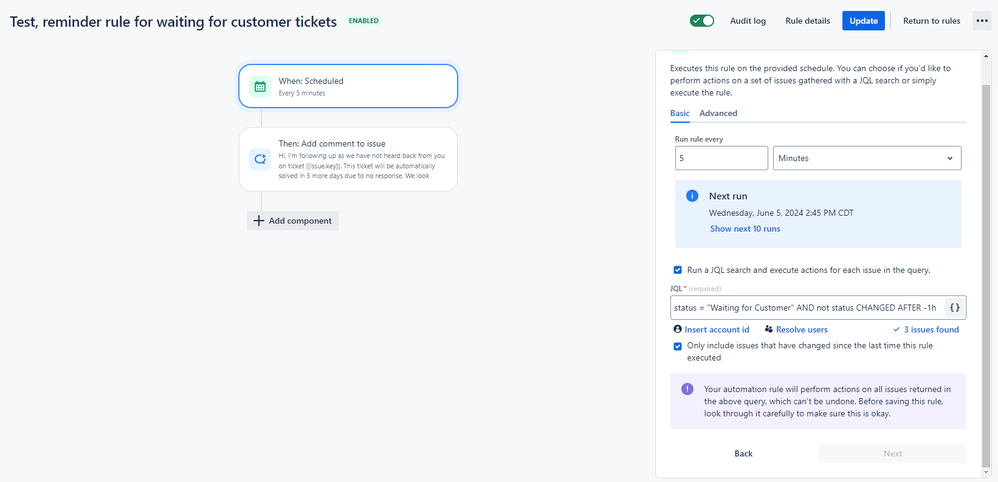998x482 pixels.
Task: Click the calendar icon on Scheduled trigger
Action: (260, 86)
